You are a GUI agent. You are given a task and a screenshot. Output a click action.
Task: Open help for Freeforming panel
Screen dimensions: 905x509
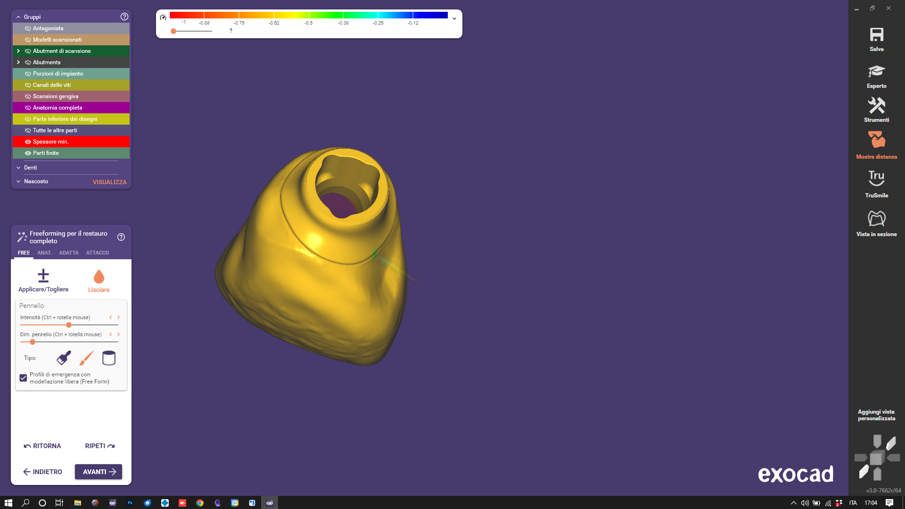click(x=121, y=237)
